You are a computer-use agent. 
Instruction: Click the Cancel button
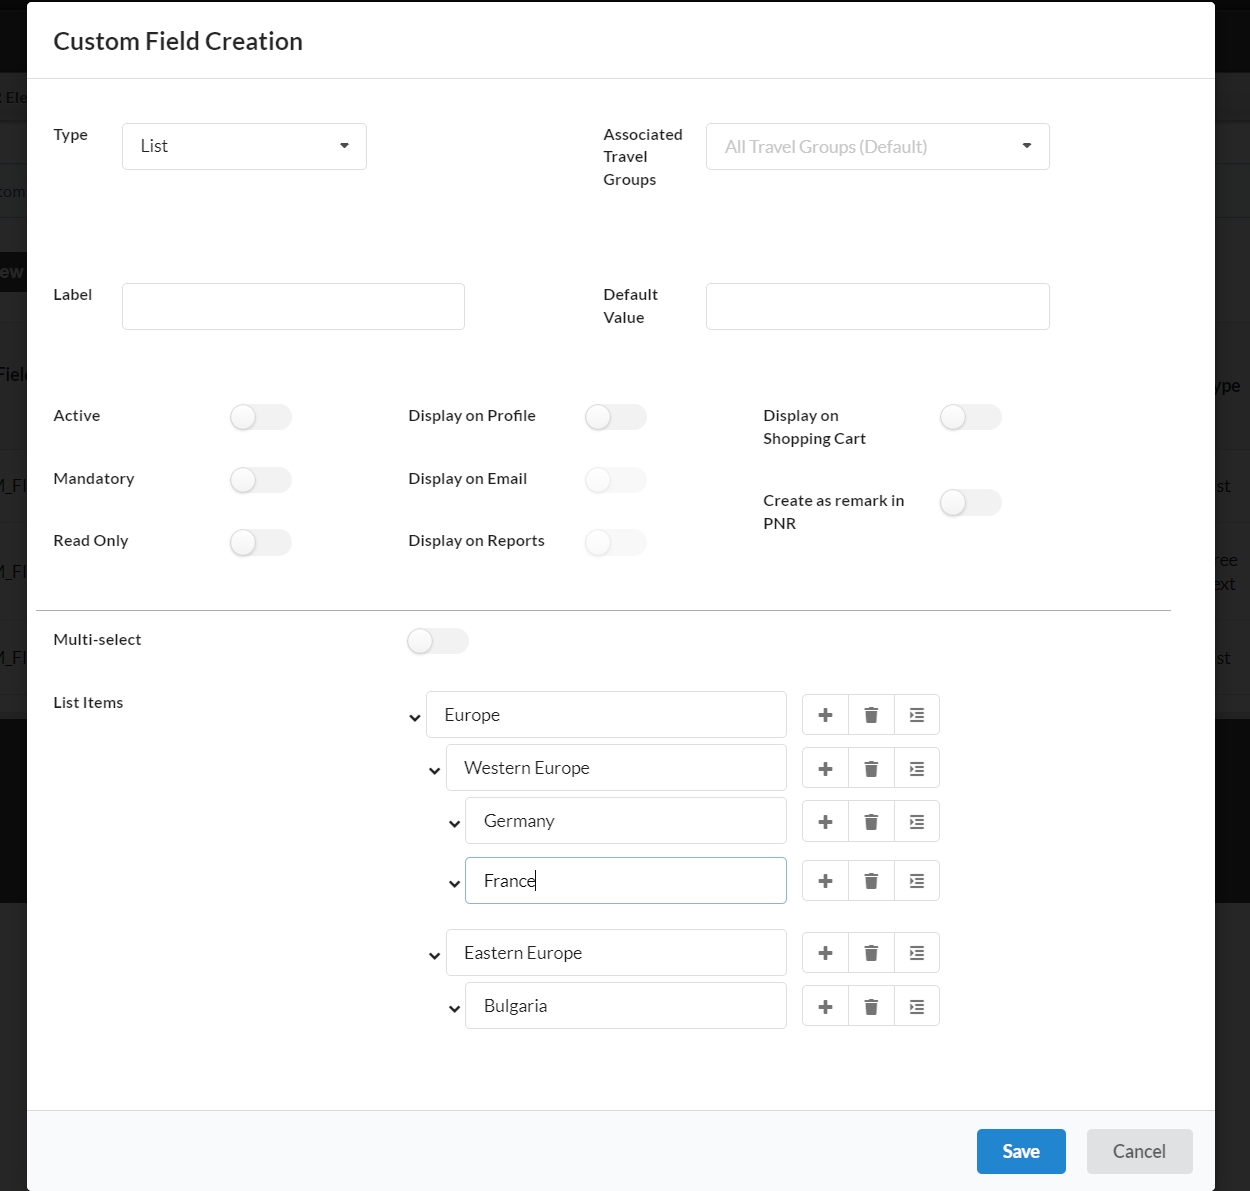coord(1139,1151)
